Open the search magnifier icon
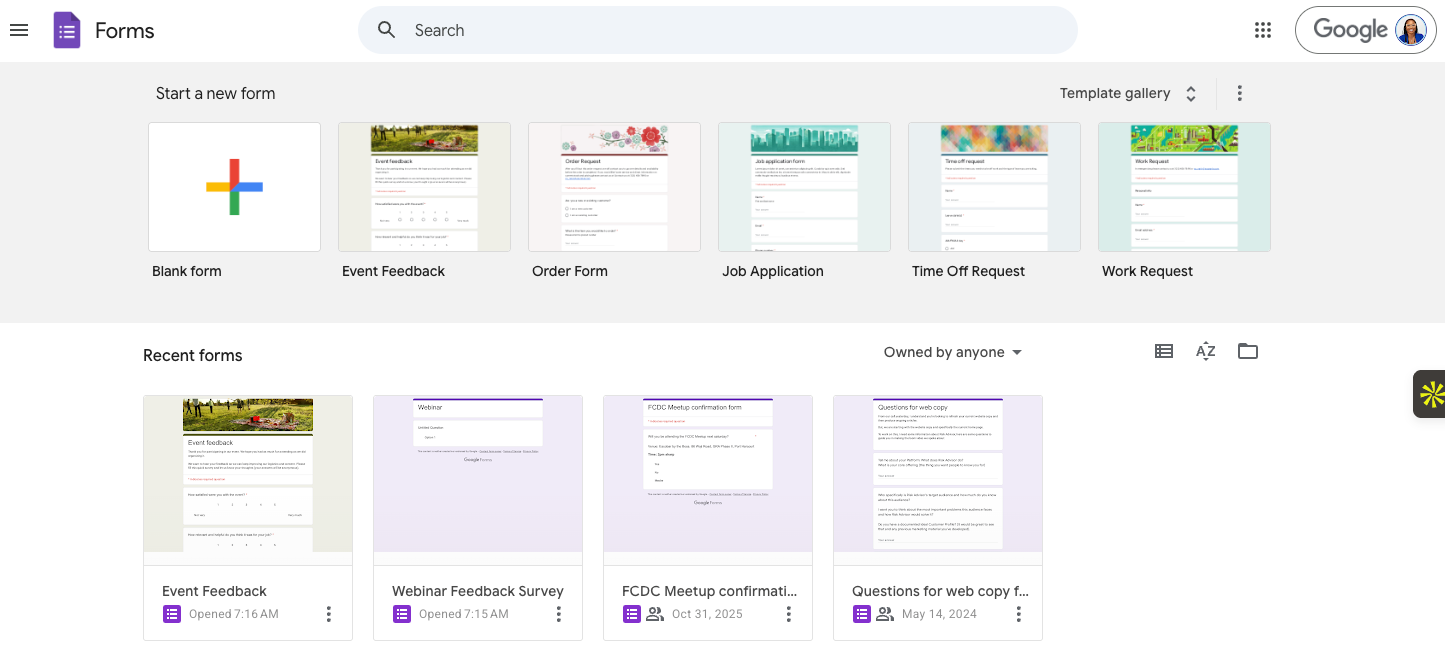The width and height of the screenshot is (1445, 655). (386, 30)
